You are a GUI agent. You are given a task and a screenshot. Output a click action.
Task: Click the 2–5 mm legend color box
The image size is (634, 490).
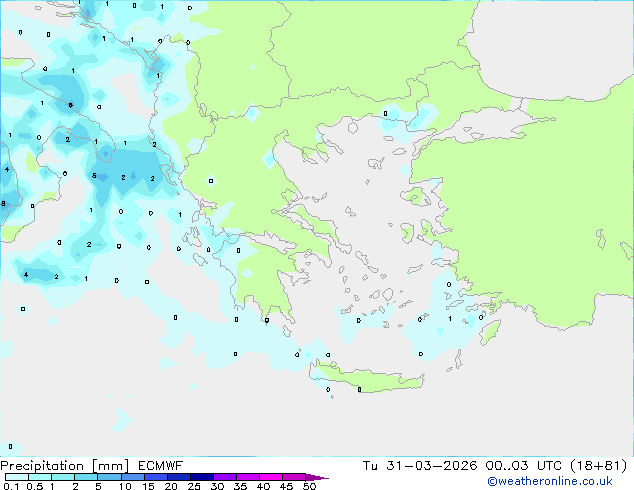[86, 477]
